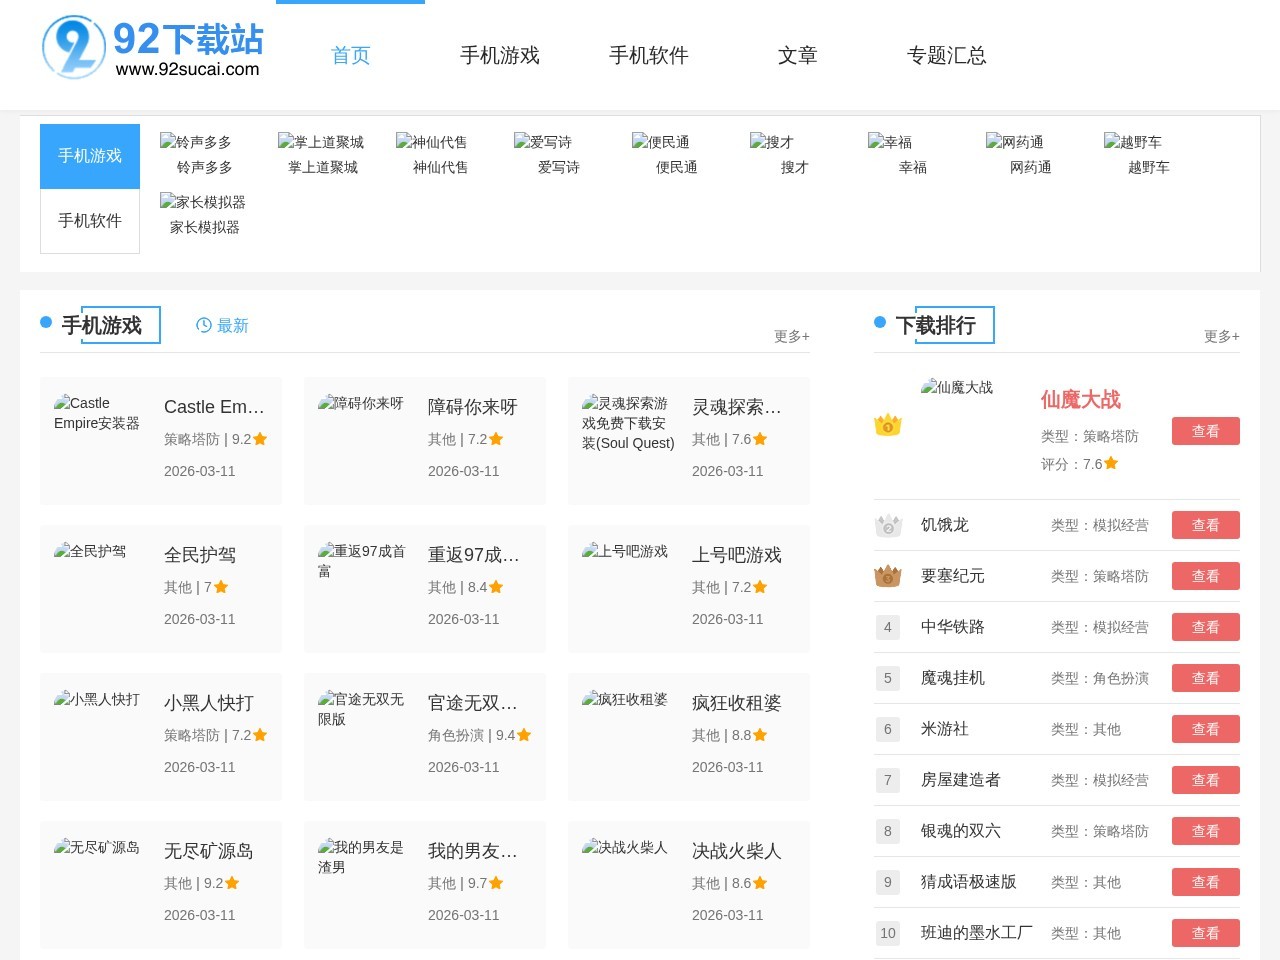Screen dimensions: 1280x960
Task: Click the gold crown icon for 仙魔大战
Action: coord(888,425)
